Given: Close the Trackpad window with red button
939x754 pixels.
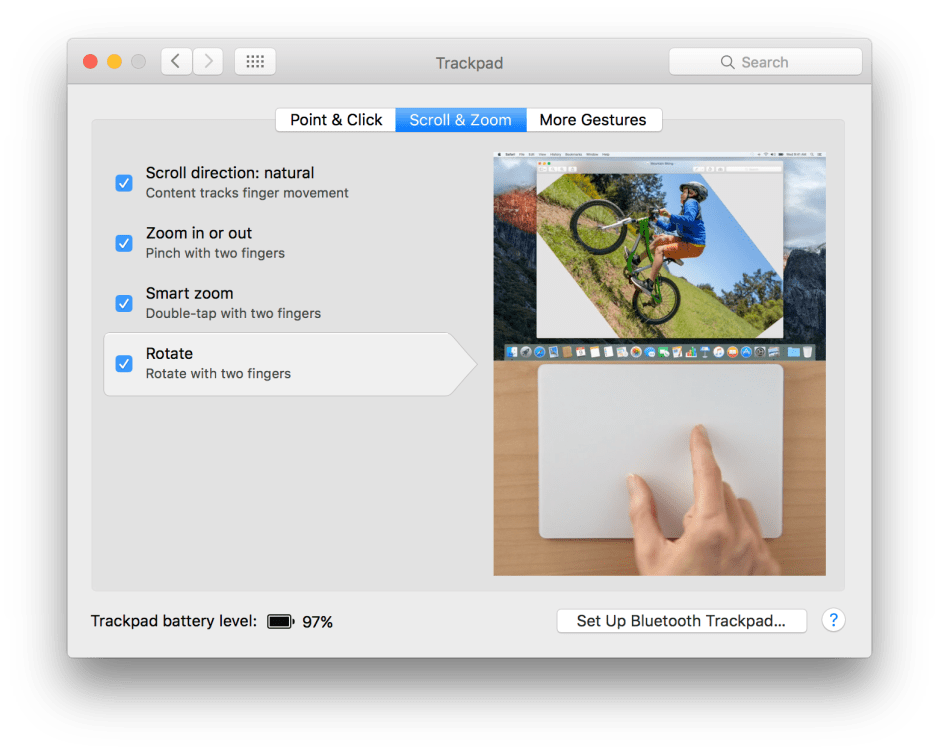Looking at the screenshot, I should point(90,62).
